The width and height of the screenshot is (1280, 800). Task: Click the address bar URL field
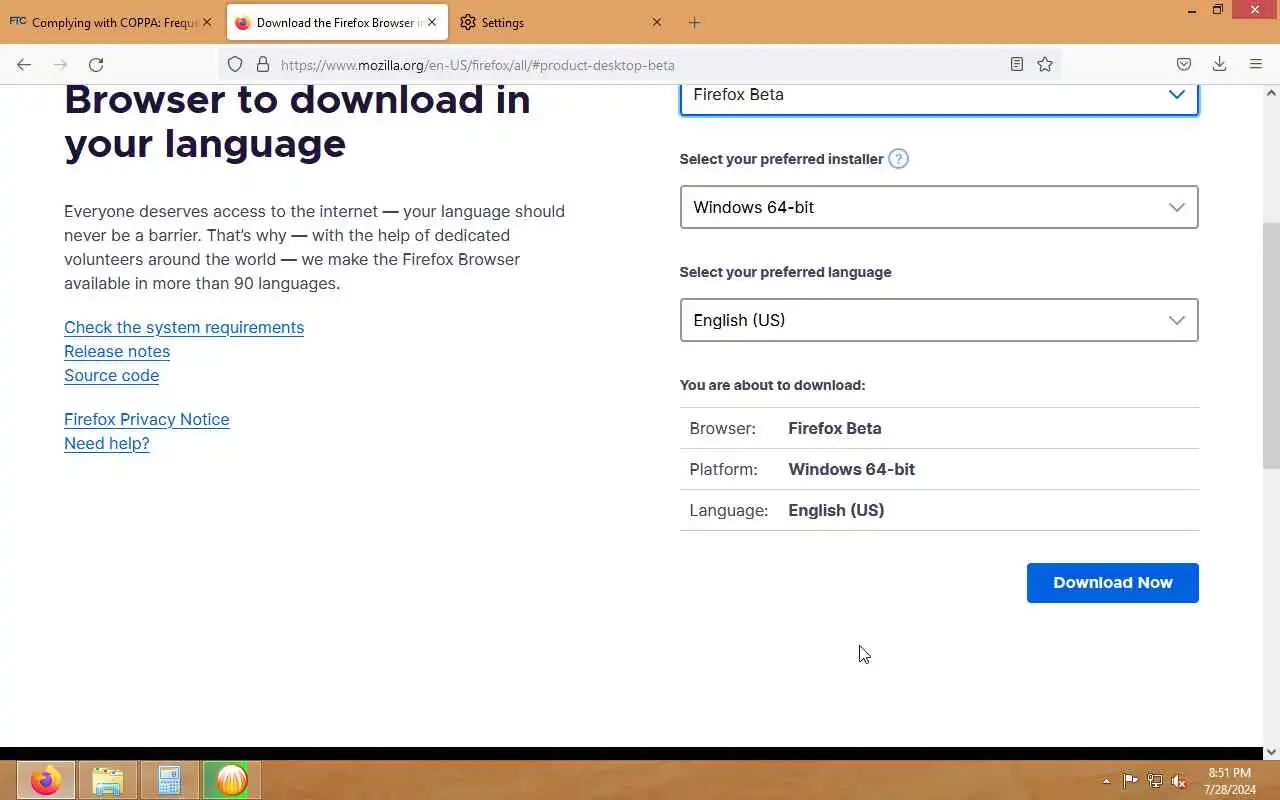(640, 64)
